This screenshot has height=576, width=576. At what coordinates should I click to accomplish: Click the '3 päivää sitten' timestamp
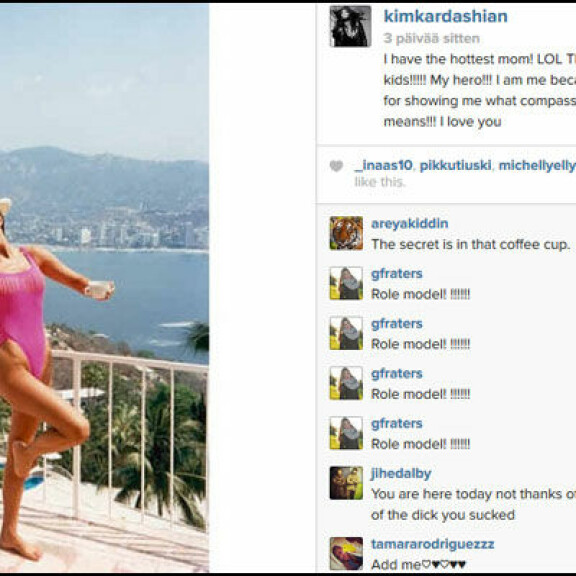[432, 38]
